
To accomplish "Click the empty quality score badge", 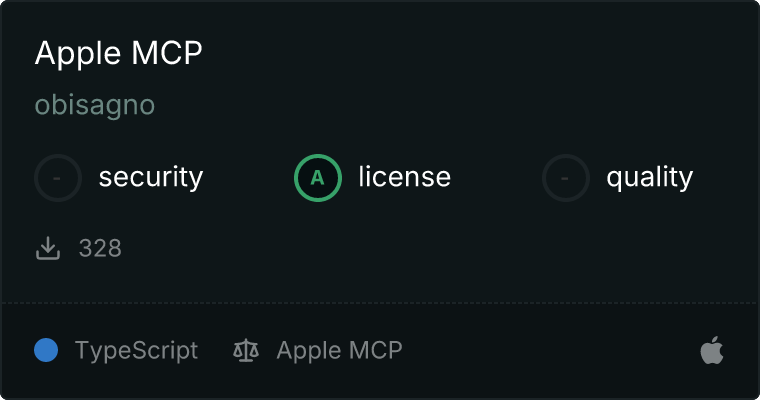I will pos(566,178).
